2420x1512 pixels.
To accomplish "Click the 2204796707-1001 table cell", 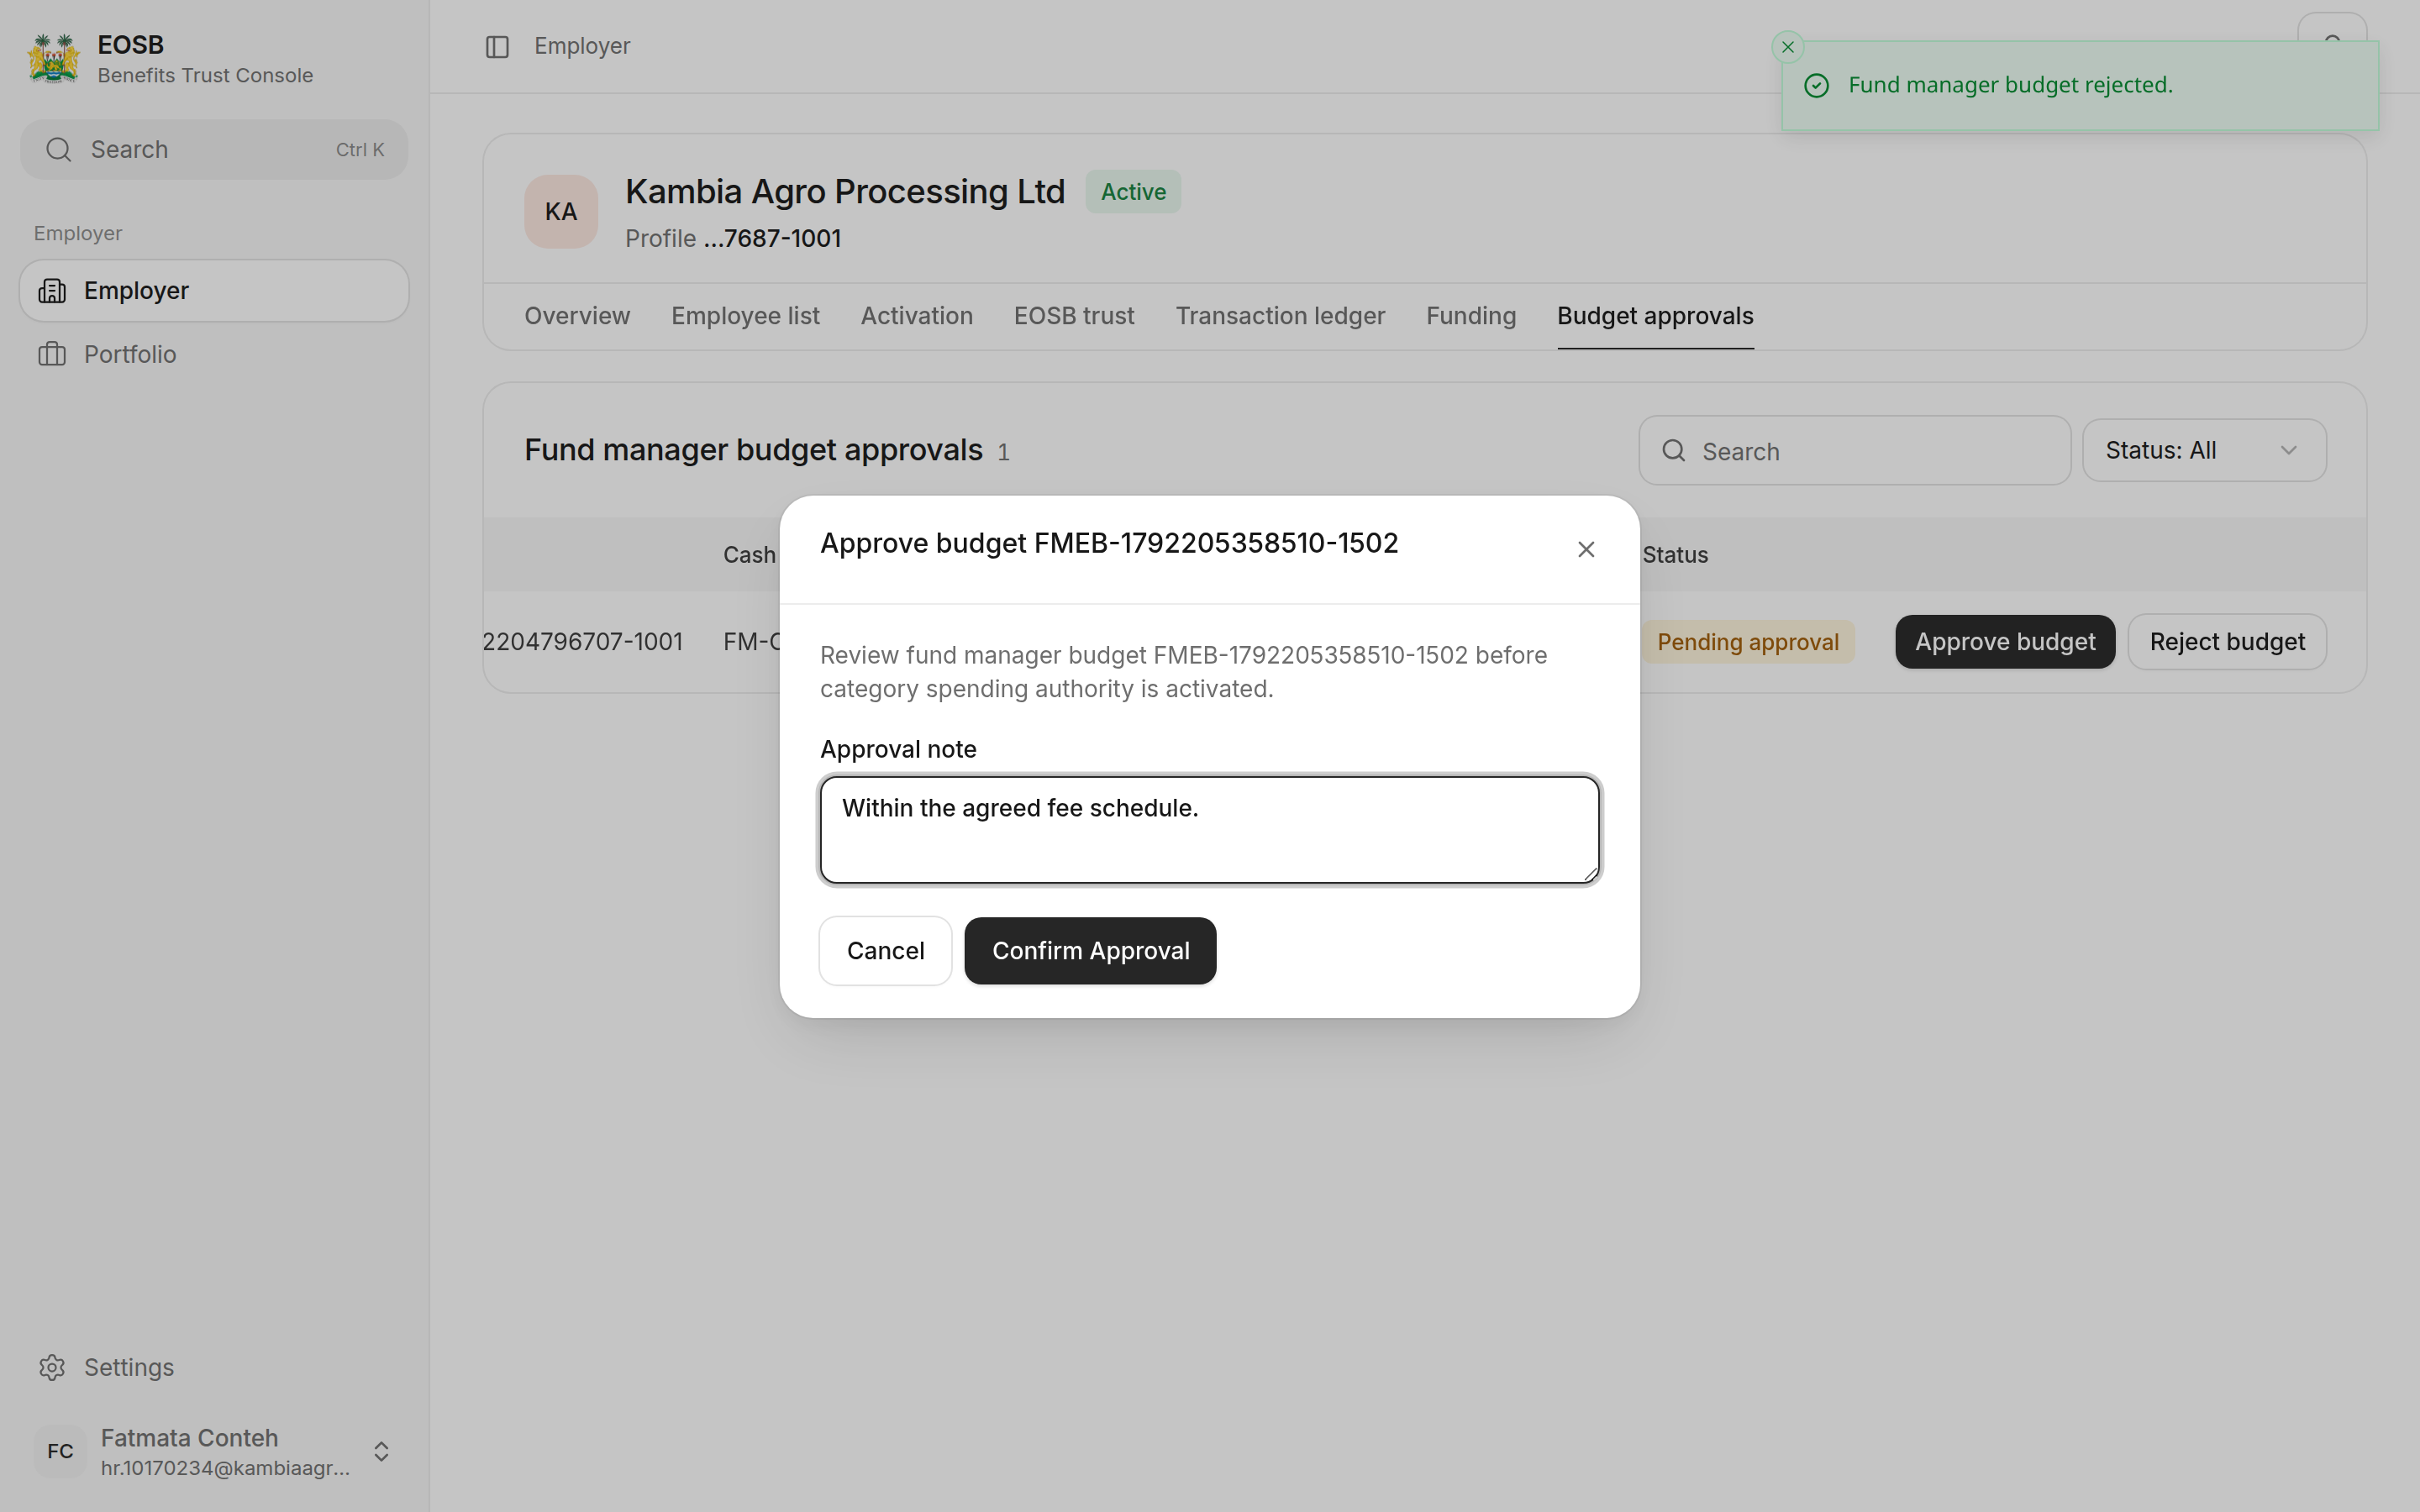I will [583, 642].
